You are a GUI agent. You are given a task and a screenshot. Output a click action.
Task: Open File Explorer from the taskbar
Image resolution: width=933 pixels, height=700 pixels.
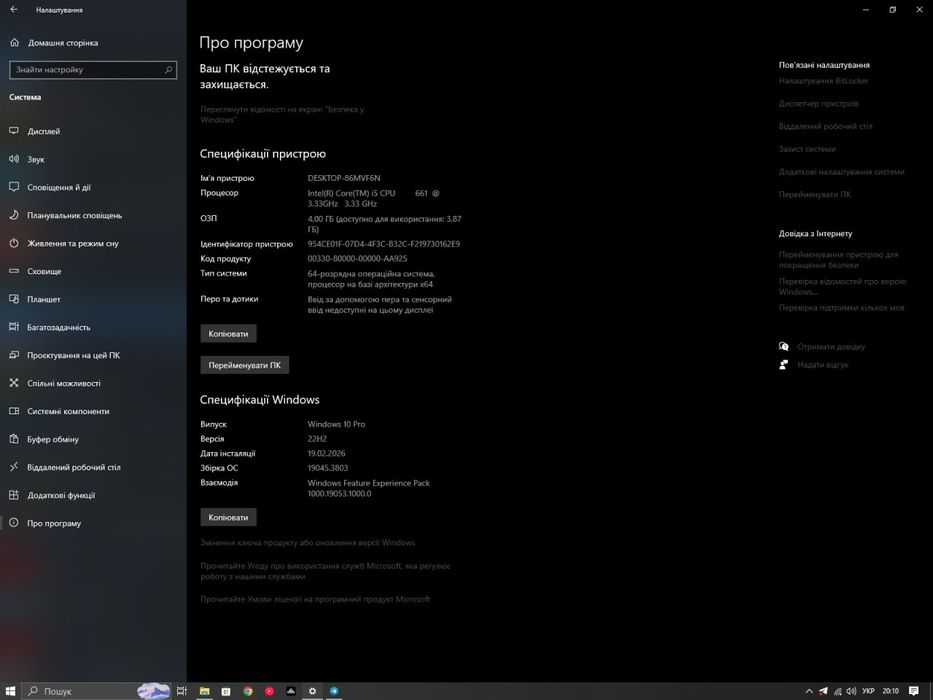click(x=204, y=691)
